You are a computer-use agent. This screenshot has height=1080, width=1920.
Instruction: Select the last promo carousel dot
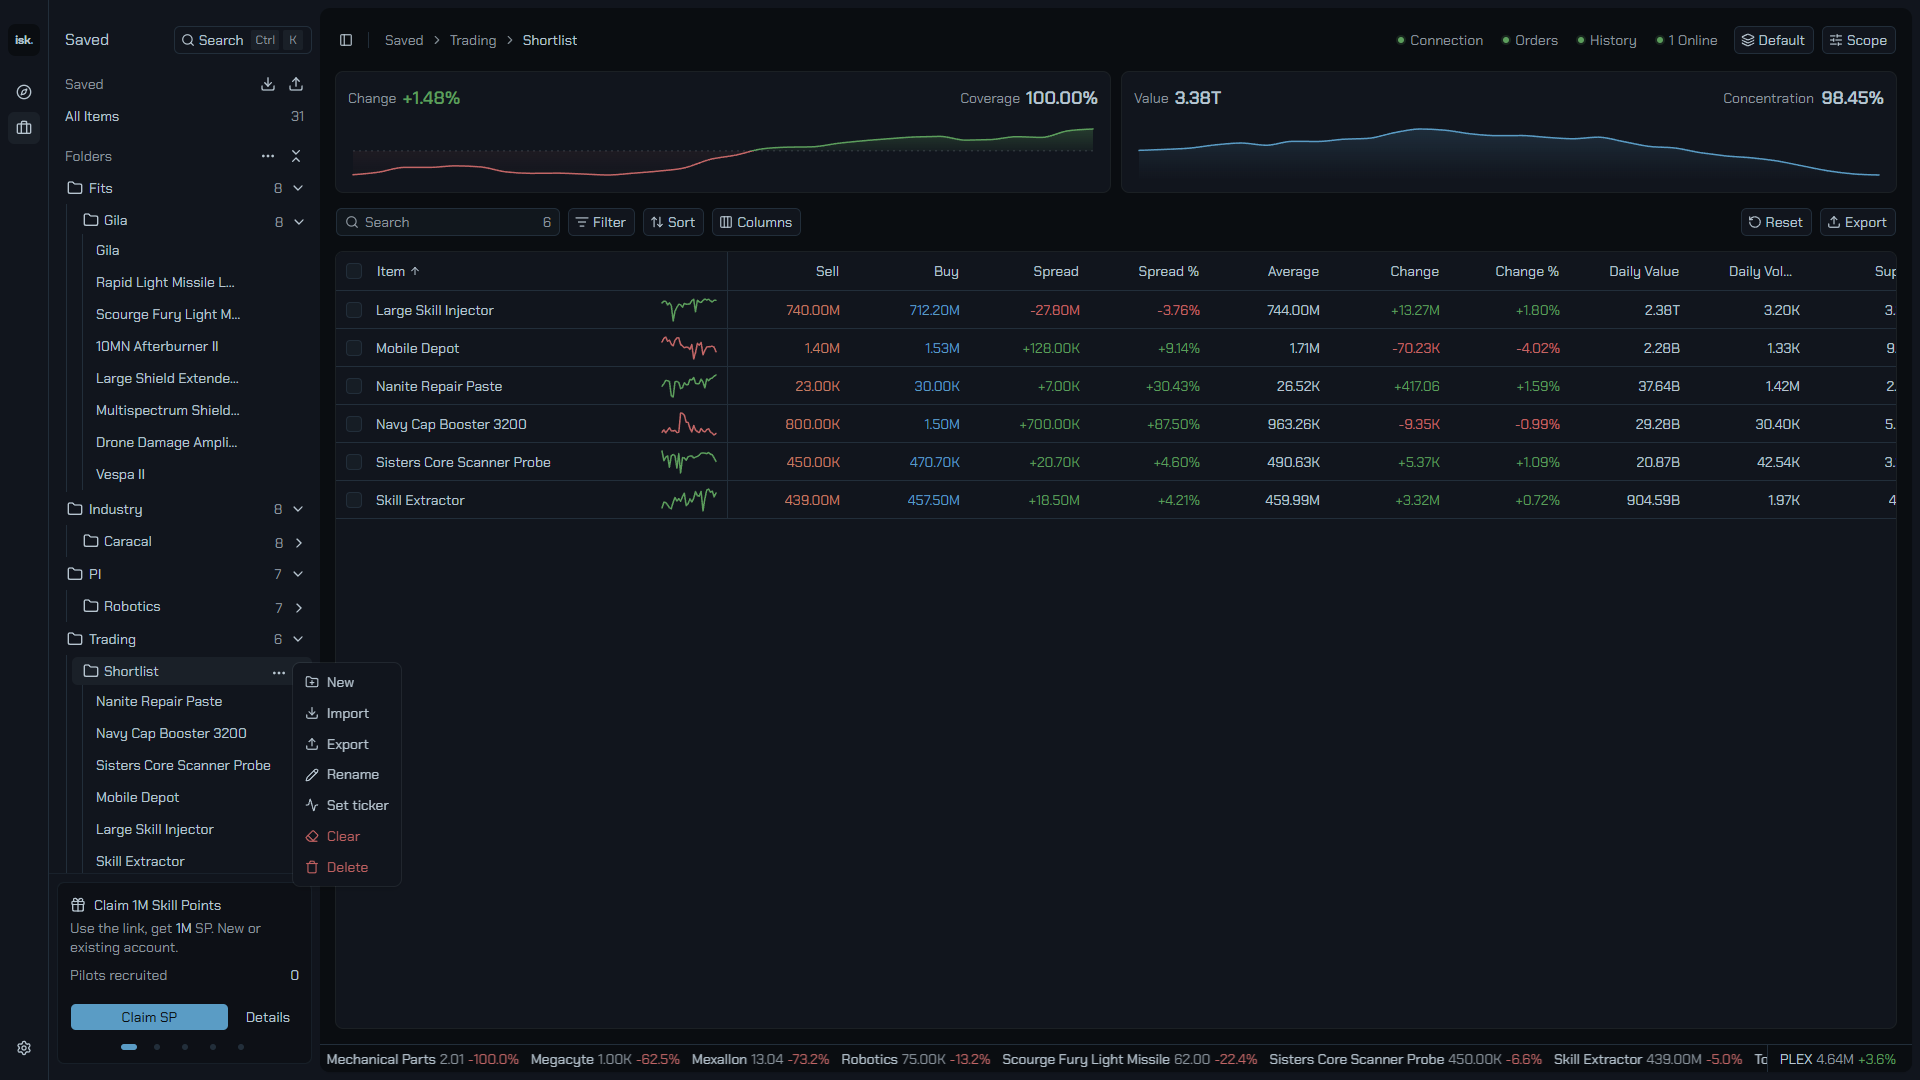click(x=241, y=1047)
